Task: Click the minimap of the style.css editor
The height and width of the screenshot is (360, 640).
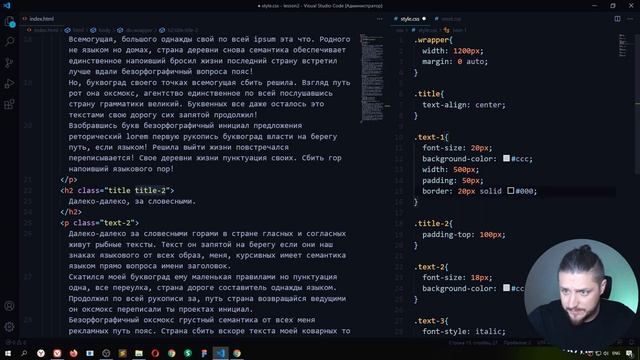Action: pos(623,46)
